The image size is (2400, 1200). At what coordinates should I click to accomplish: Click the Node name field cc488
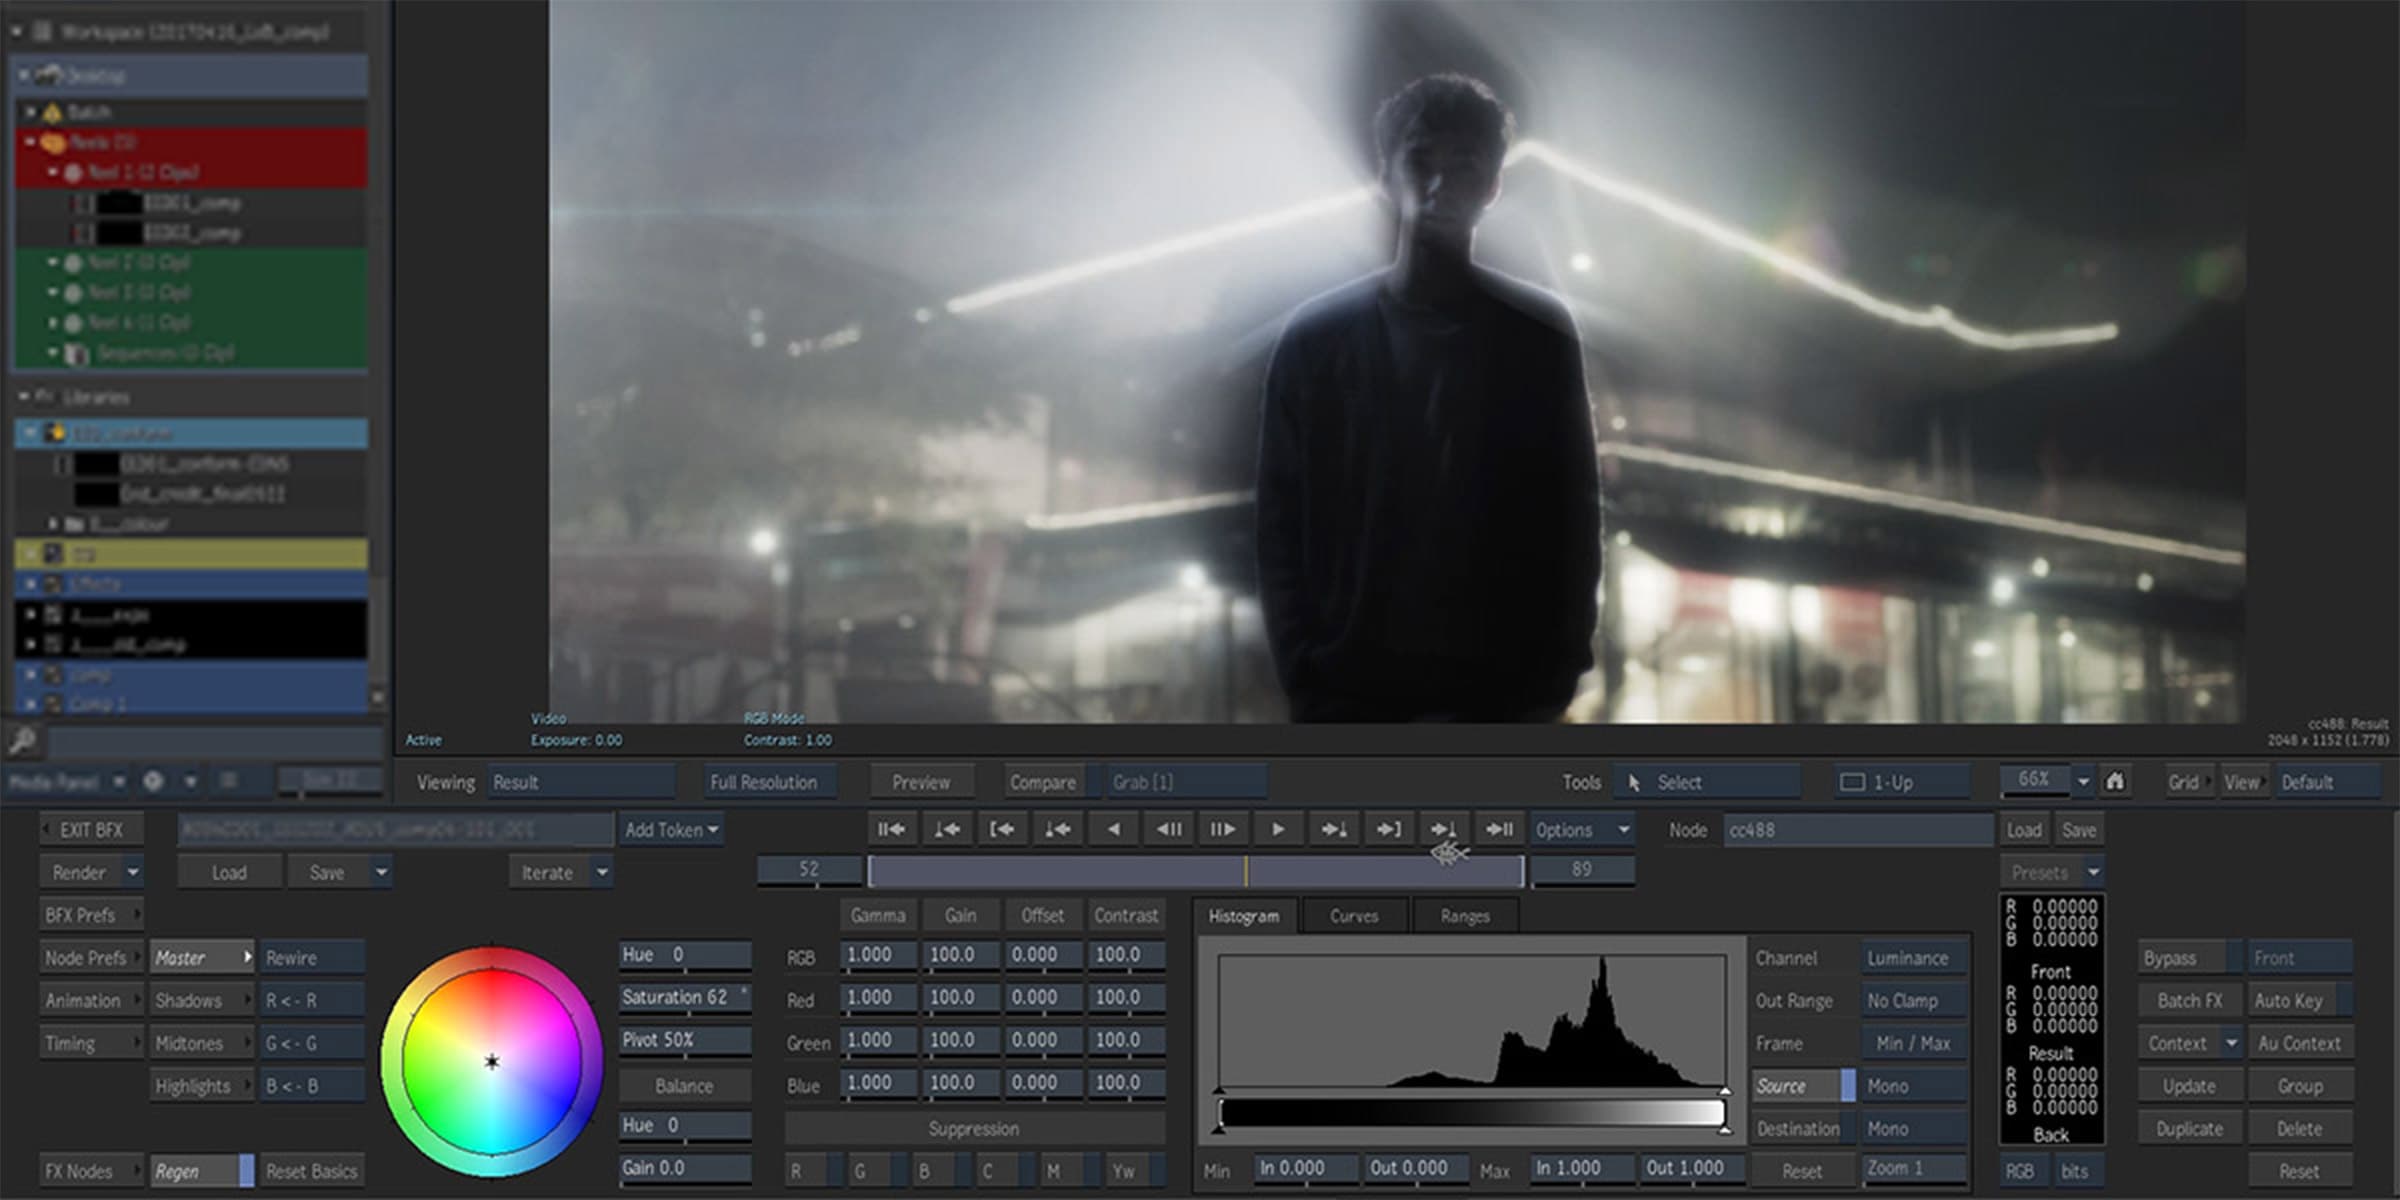(1855, 830)
